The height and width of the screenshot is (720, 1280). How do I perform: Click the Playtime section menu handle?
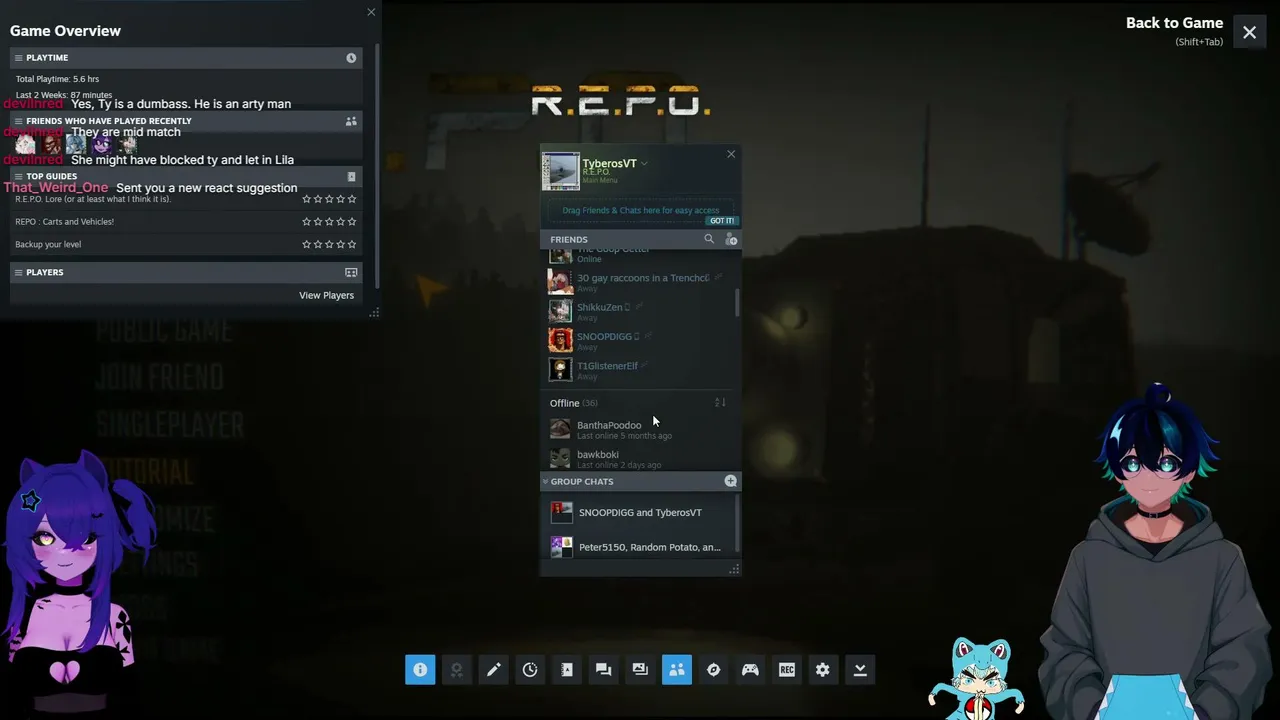[x=18, y=58]
